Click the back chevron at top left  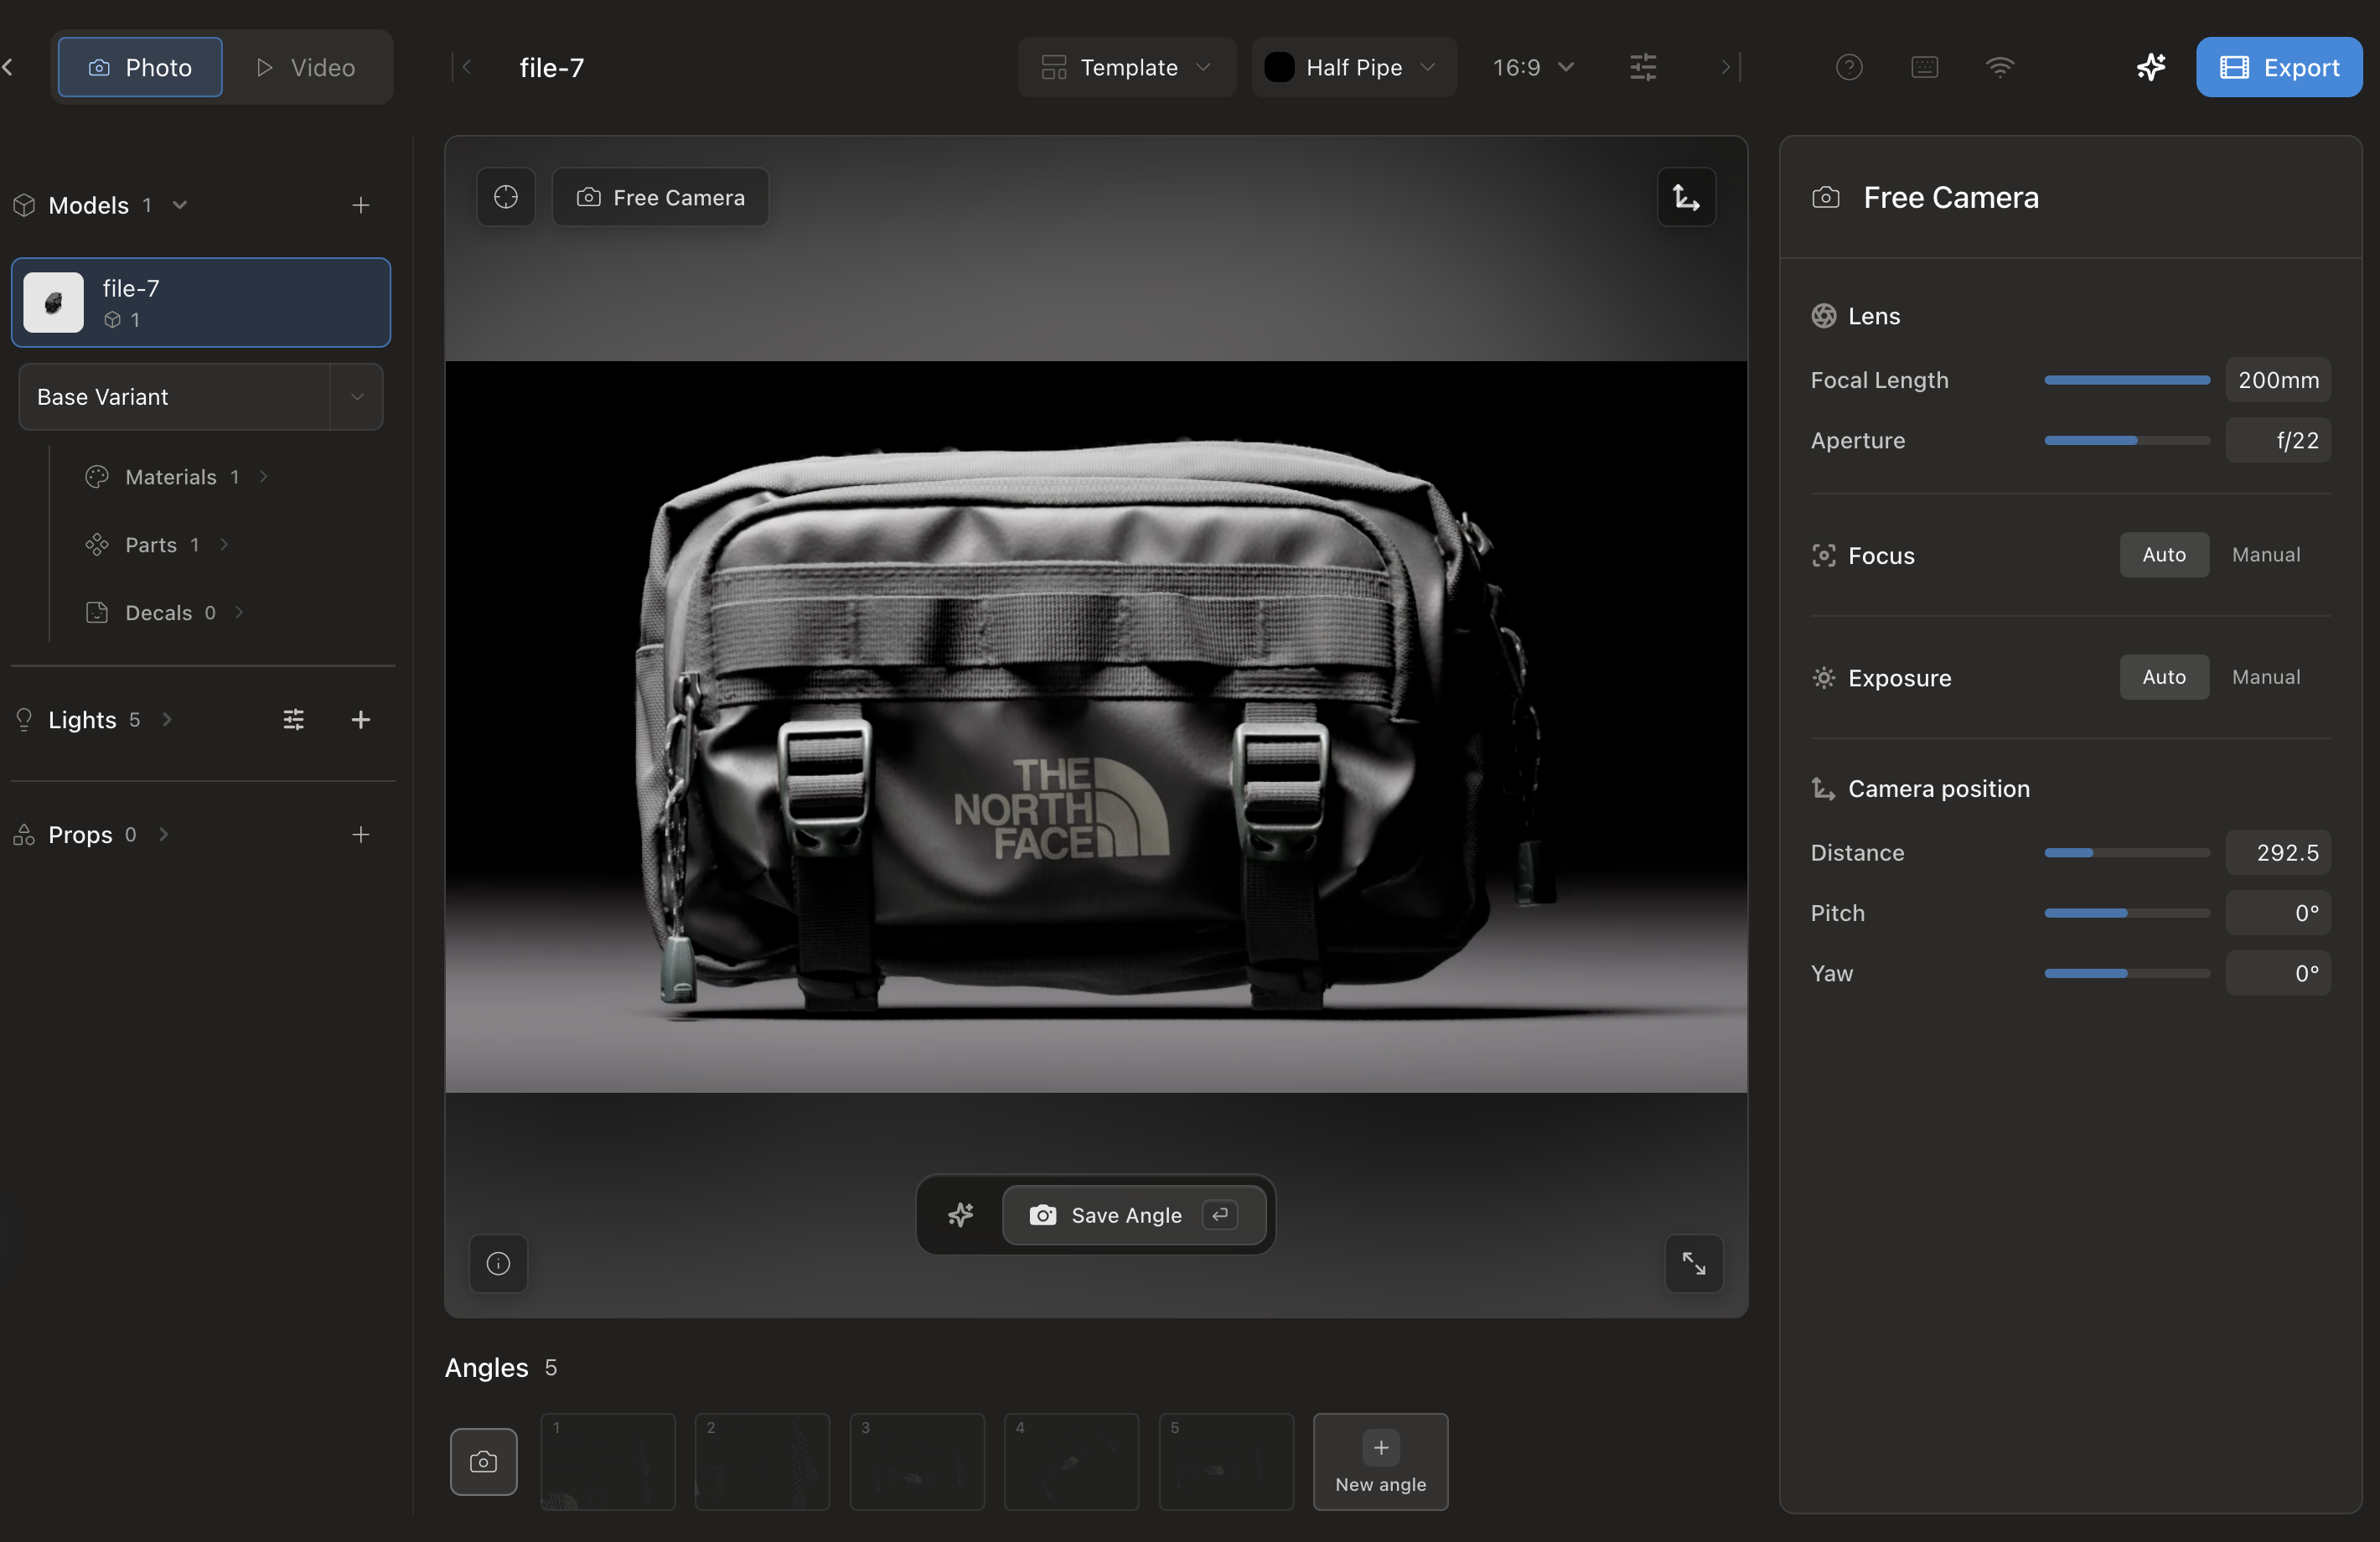pyautogui.click(x=8, y=67)
